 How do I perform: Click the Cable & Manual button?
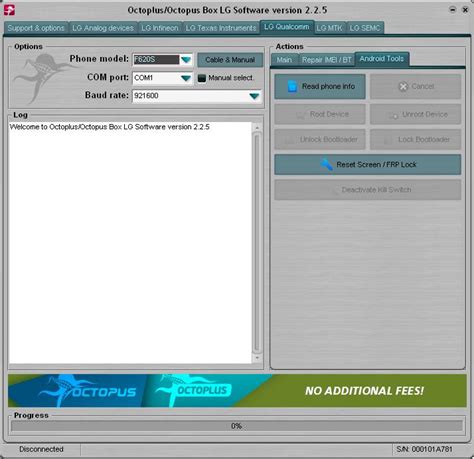click(x=230, y=60)
